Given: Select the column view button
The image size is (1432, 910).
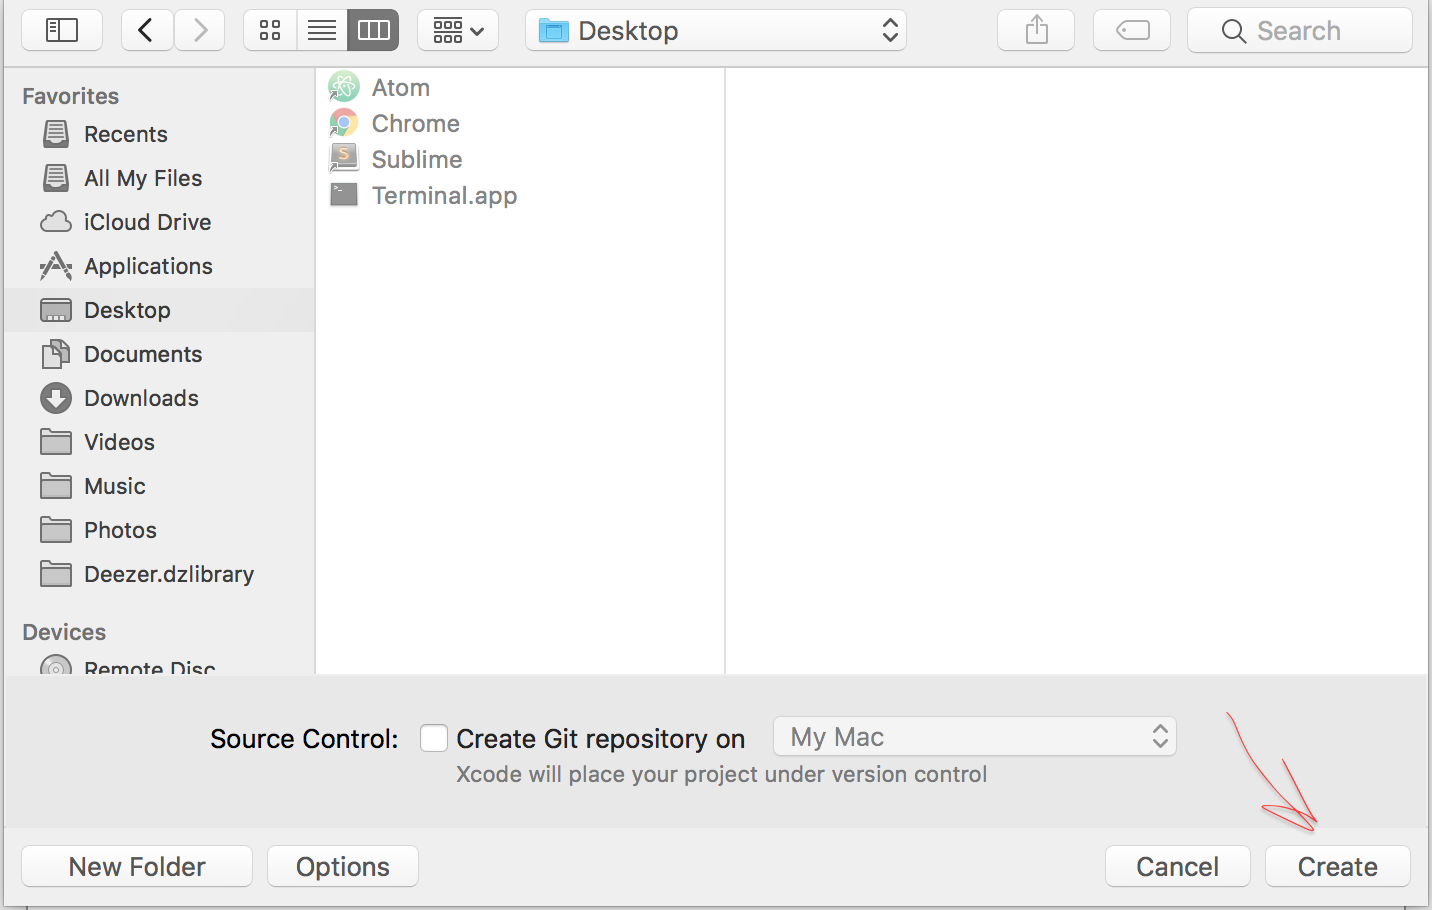Looking at the screenshot, I should coord(373,31).
